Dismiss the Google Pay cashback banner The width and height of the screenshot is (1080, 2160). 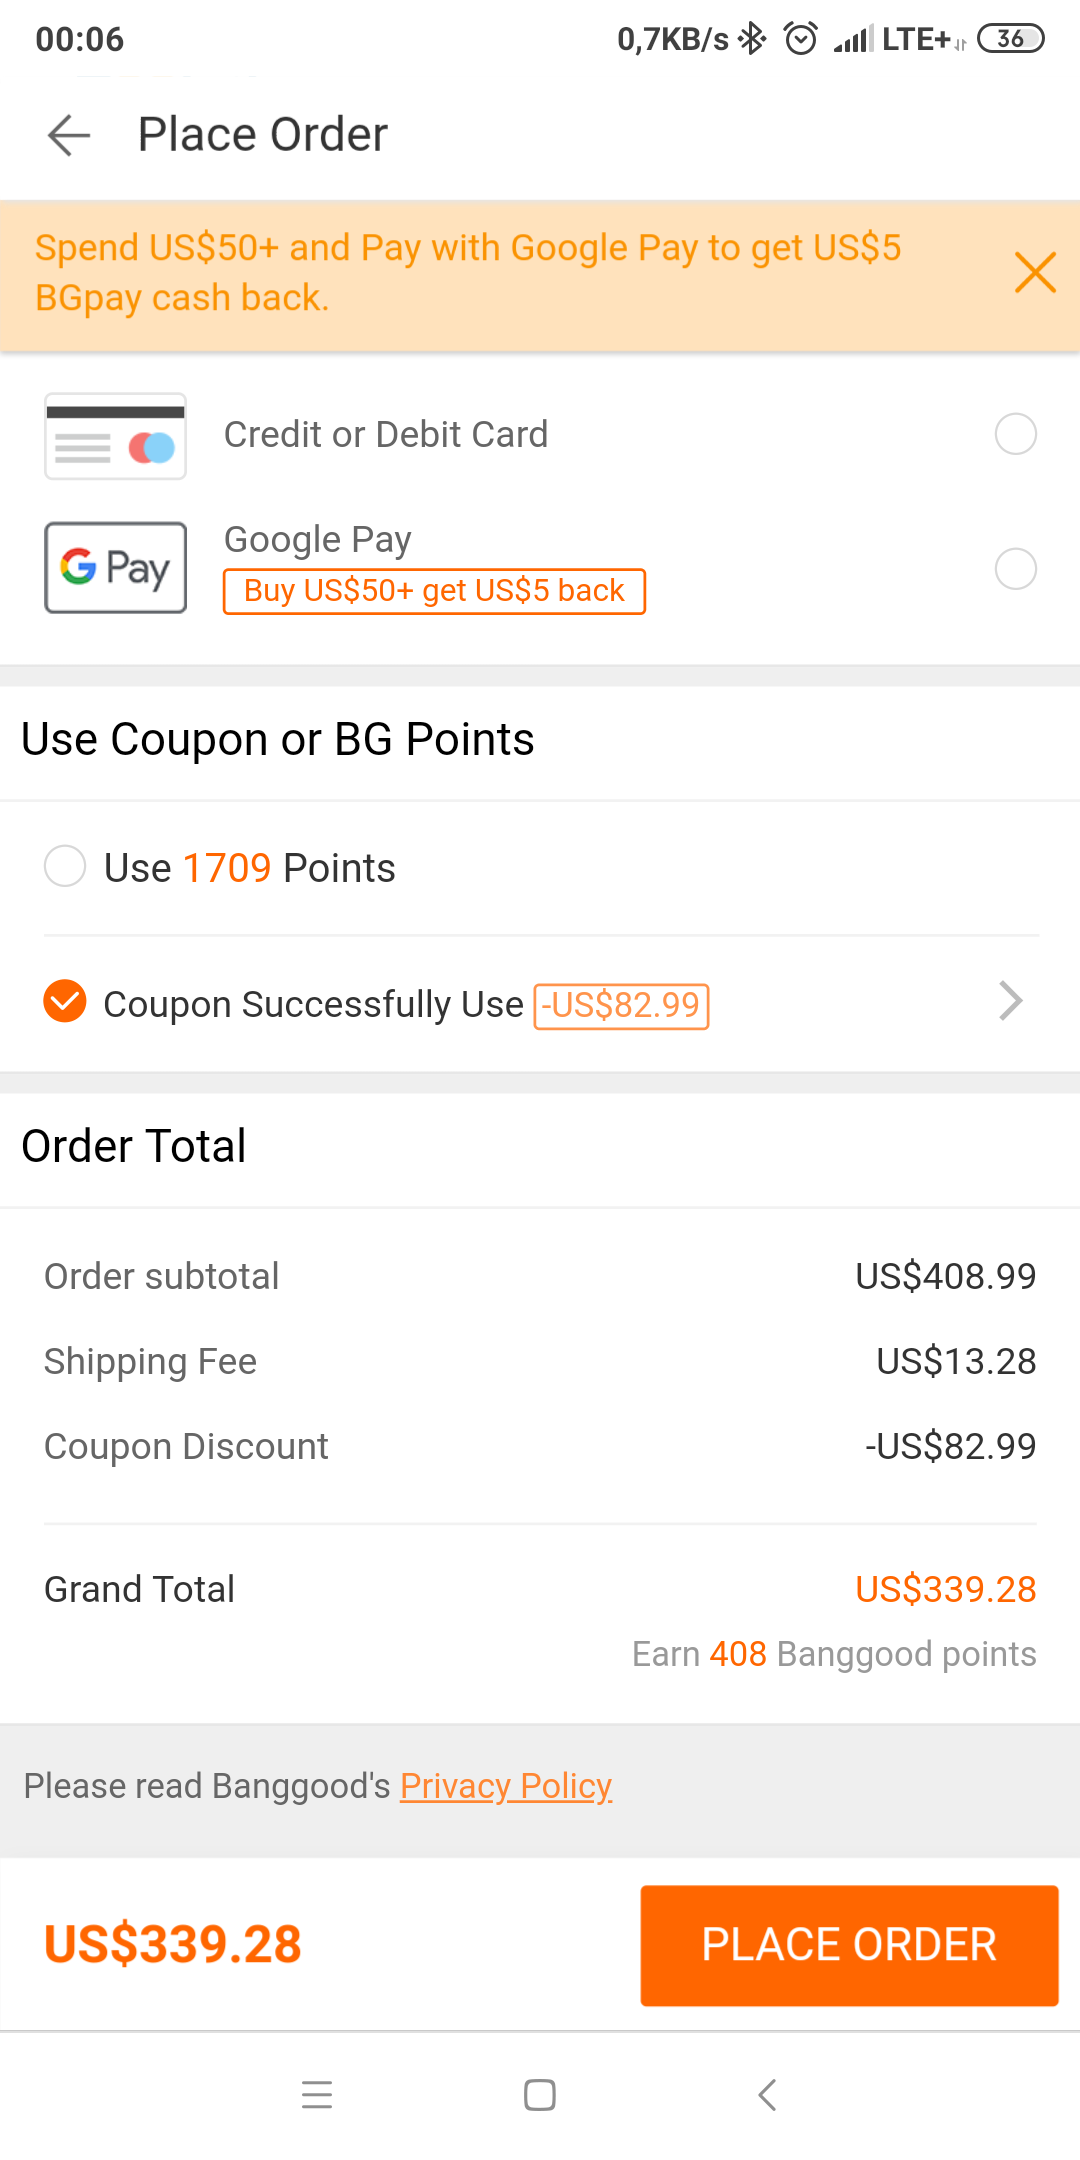click(x=1035, y=272)
